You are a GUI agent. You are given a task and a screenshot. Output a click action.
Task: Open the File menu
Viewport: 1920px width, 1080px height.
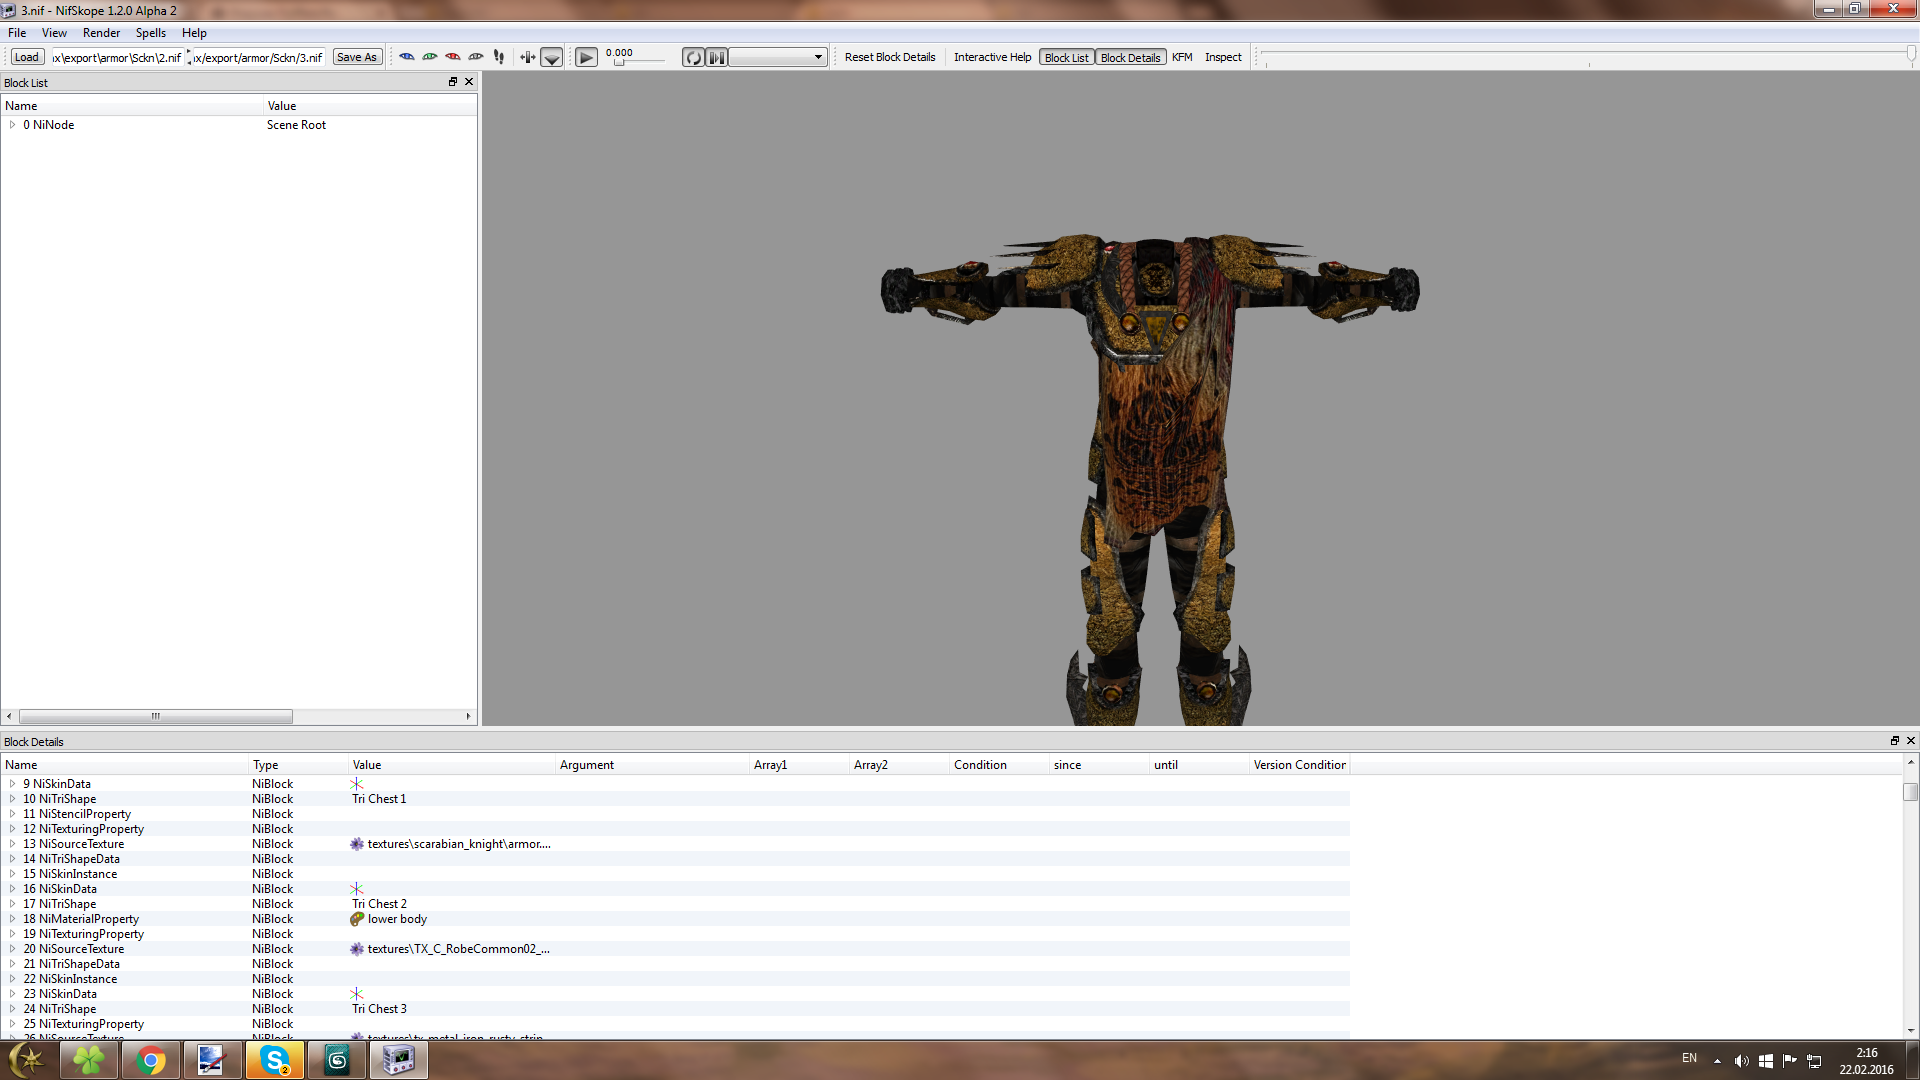tap(17, 33)
